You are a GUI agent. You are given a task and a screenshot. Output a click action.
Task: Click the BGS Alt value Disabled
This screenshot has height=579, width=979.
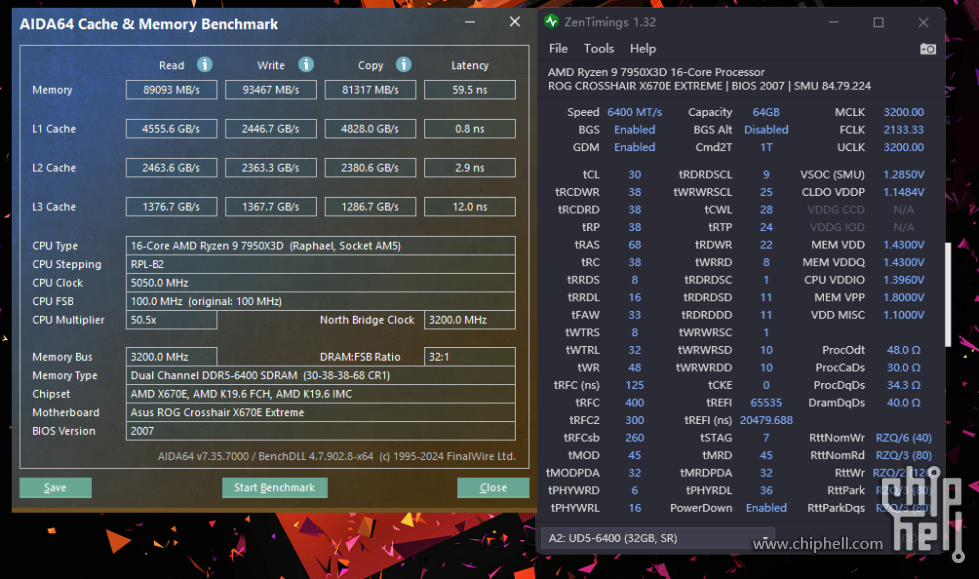(766, 130)
